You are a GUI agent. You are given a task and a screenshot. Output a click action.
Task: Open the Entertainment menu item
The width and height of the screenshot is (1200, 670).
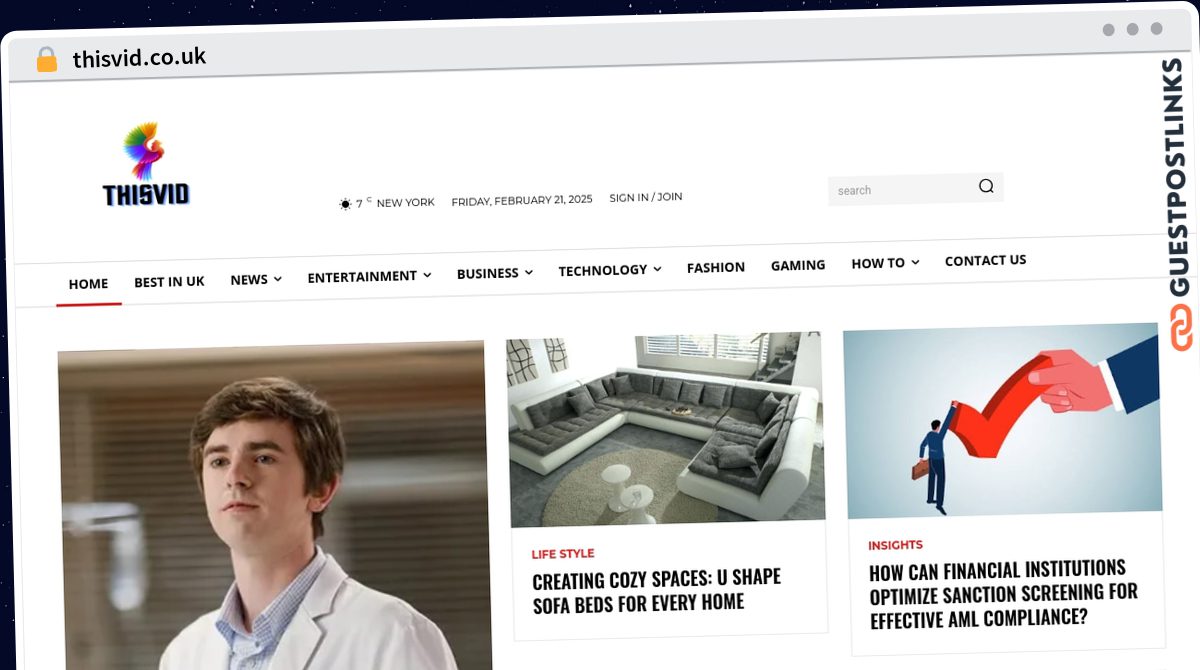tap(362, 276)
